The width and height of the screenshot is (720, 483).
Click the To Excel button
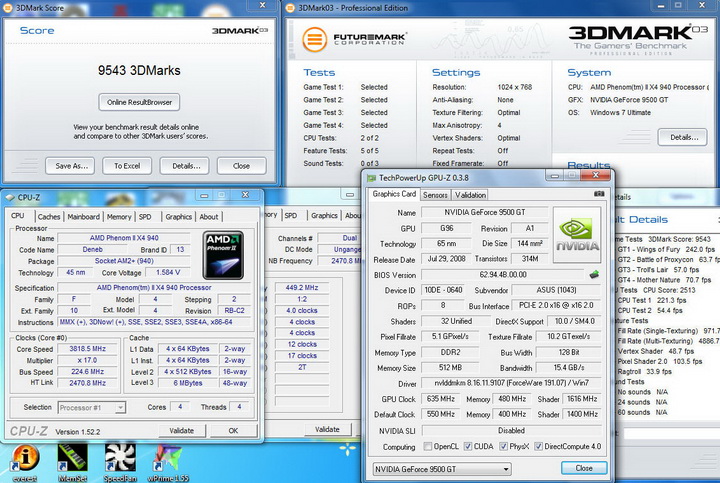(x=127, y=166)
